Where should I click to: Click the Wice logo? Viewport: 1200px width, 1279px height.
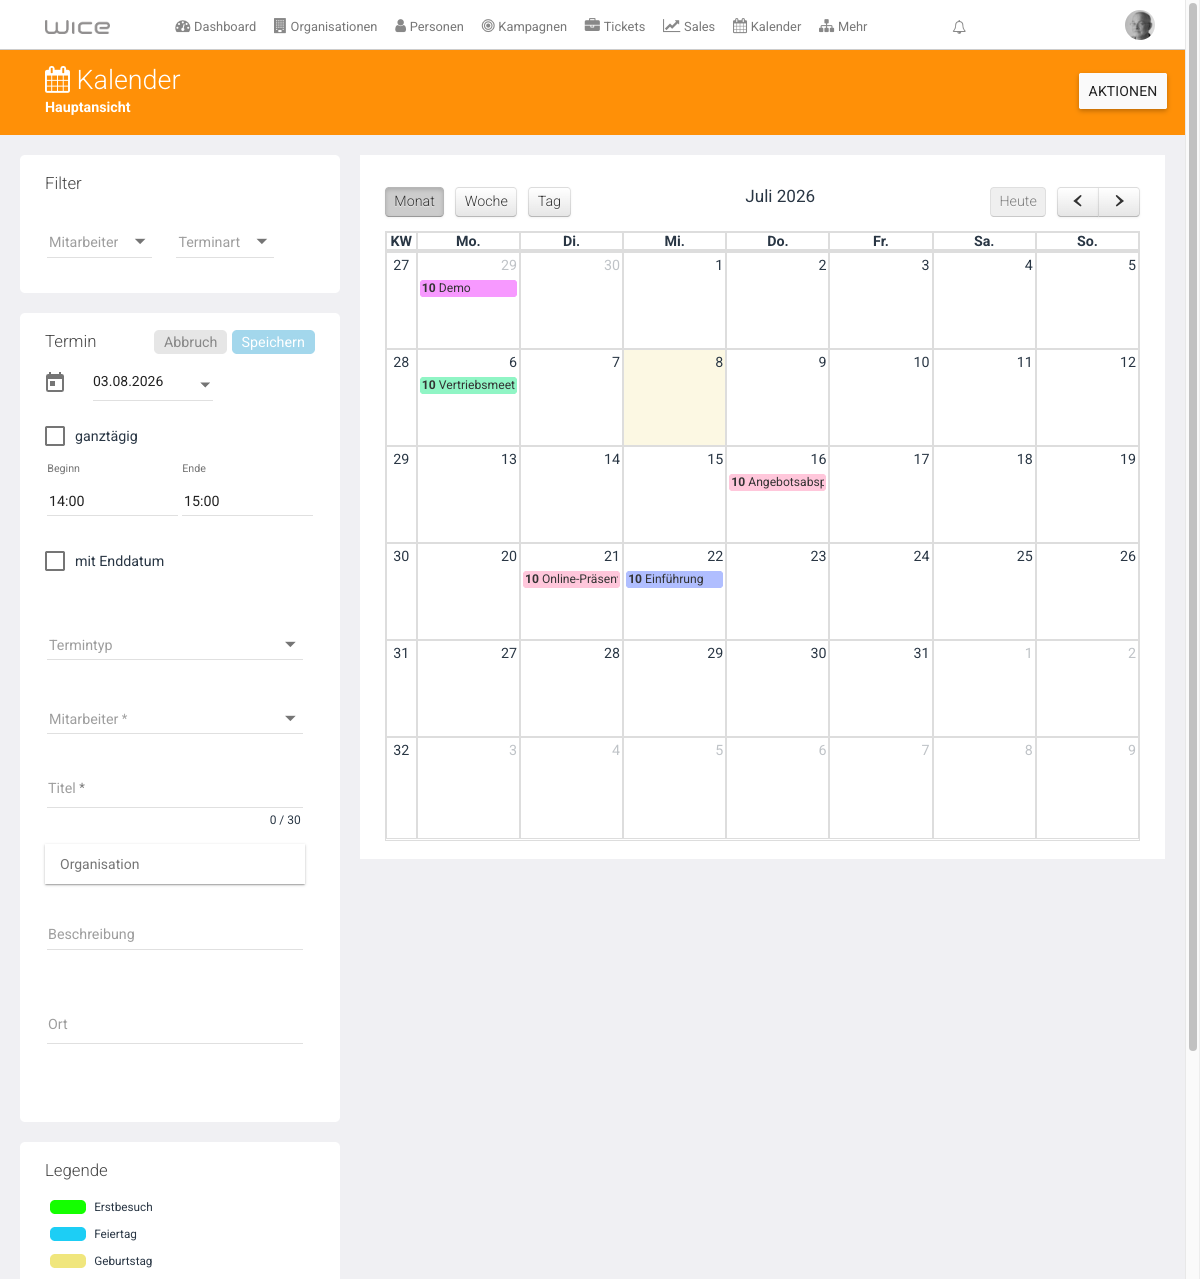[77, 27]
